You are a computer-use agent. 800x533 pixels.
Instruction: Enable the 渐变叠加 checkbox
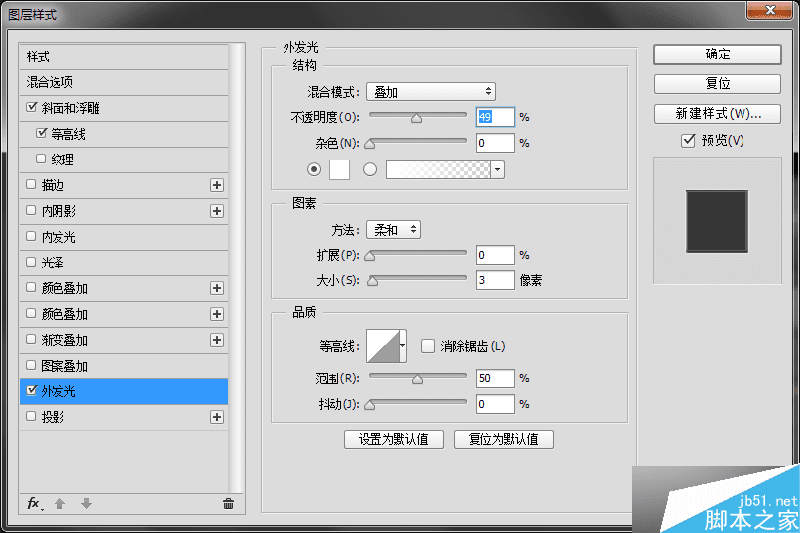(31, 339)
